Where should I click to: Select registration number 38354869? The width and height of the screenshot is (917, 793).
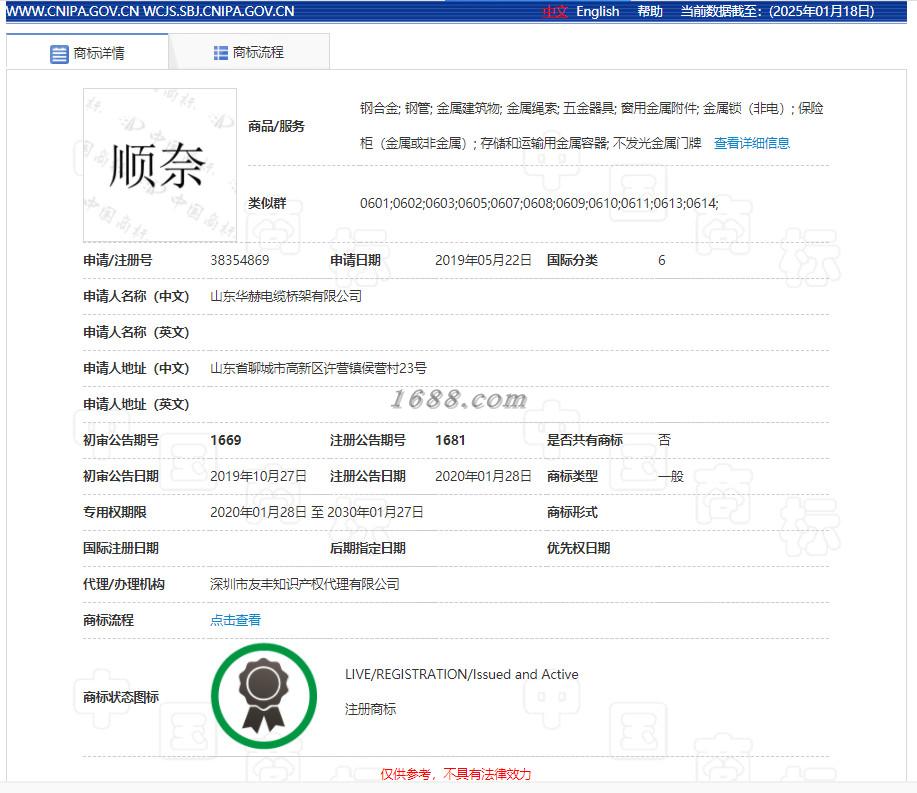240,260
